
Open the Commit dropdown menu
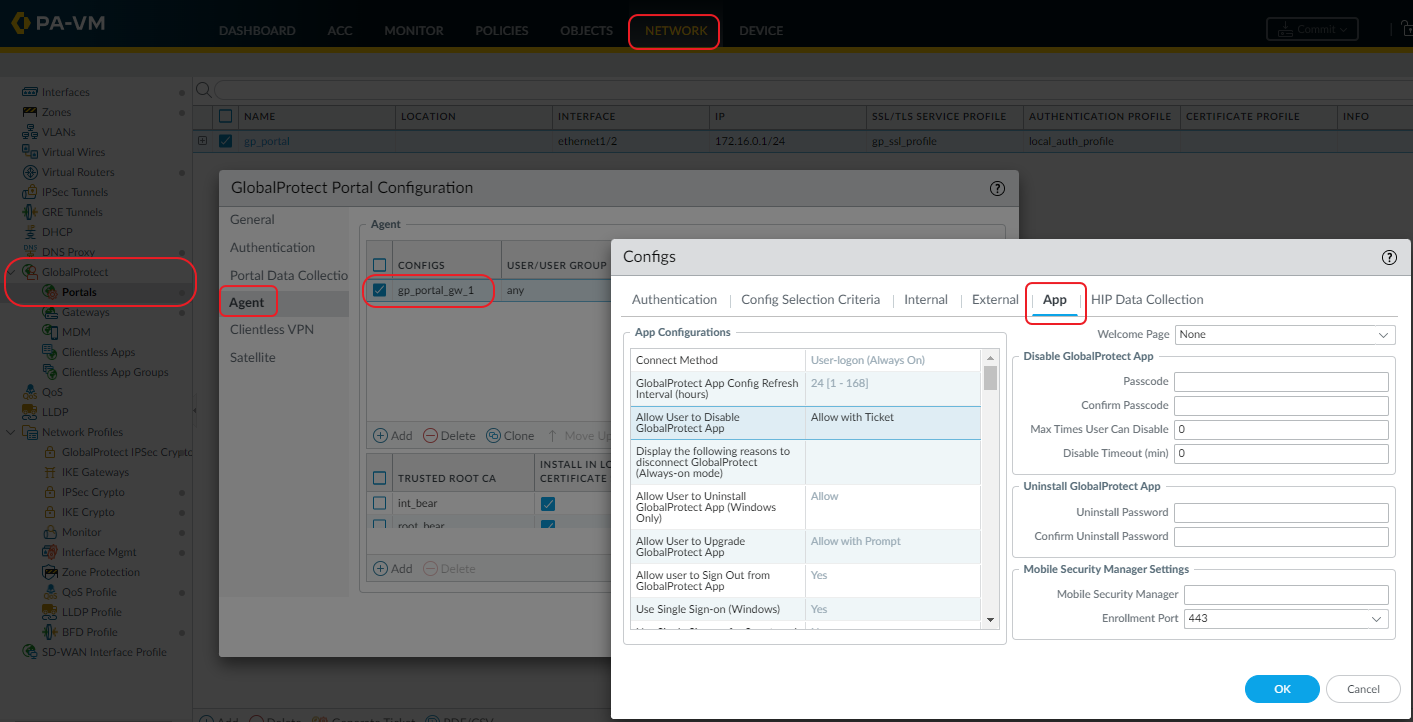1312,30
